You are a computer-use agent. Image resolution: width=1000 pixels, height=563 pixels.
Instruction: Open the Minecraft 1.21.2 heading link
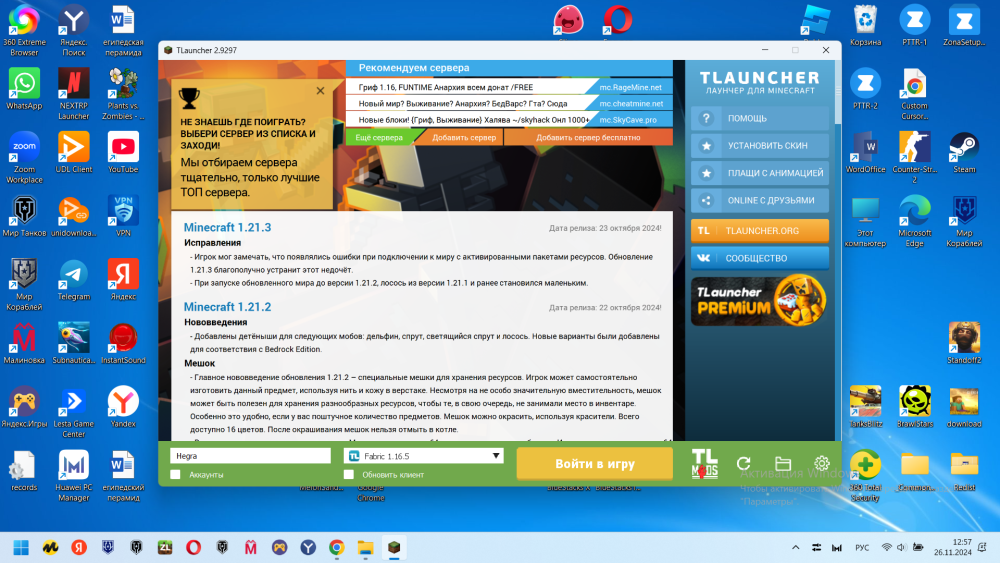[x=227, y=307]
